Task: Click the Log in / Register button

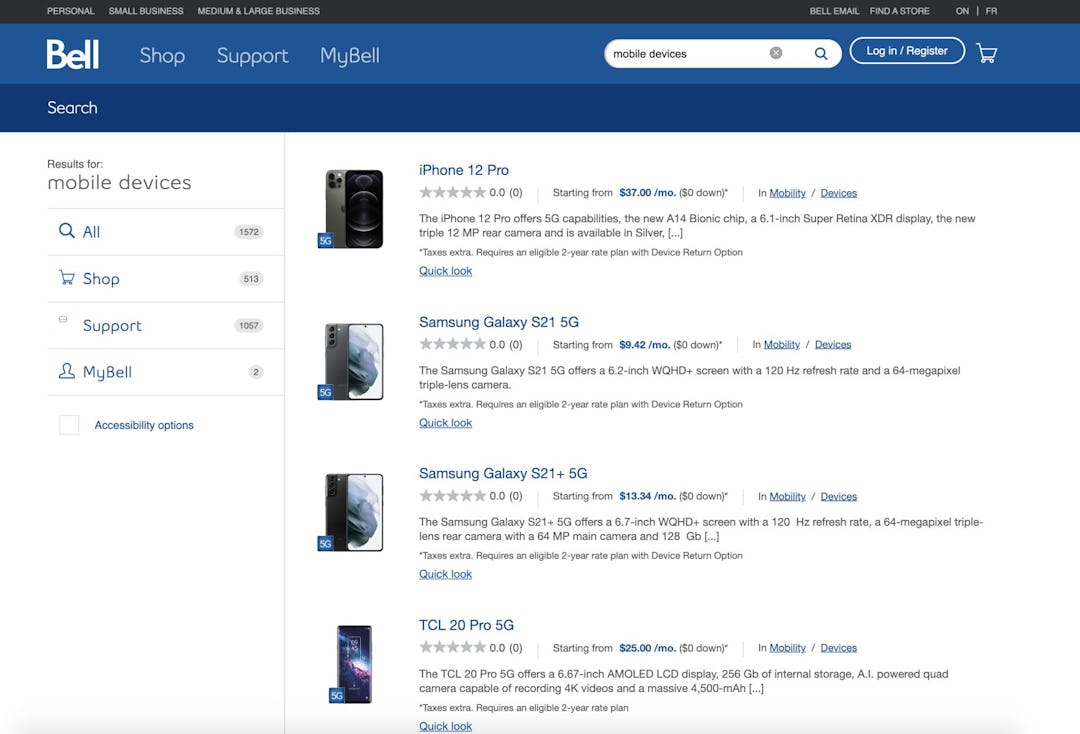Action: 906,50
